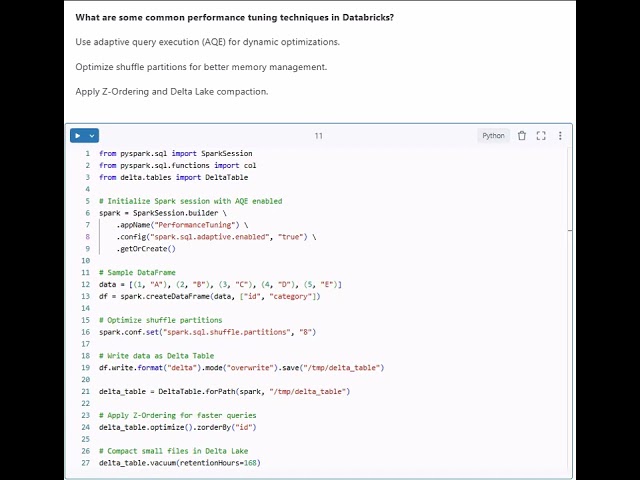
Task: Click the text 'Use adaptive query execution (AQE)'
Action: pyautogui.click(x=150, y=42)
